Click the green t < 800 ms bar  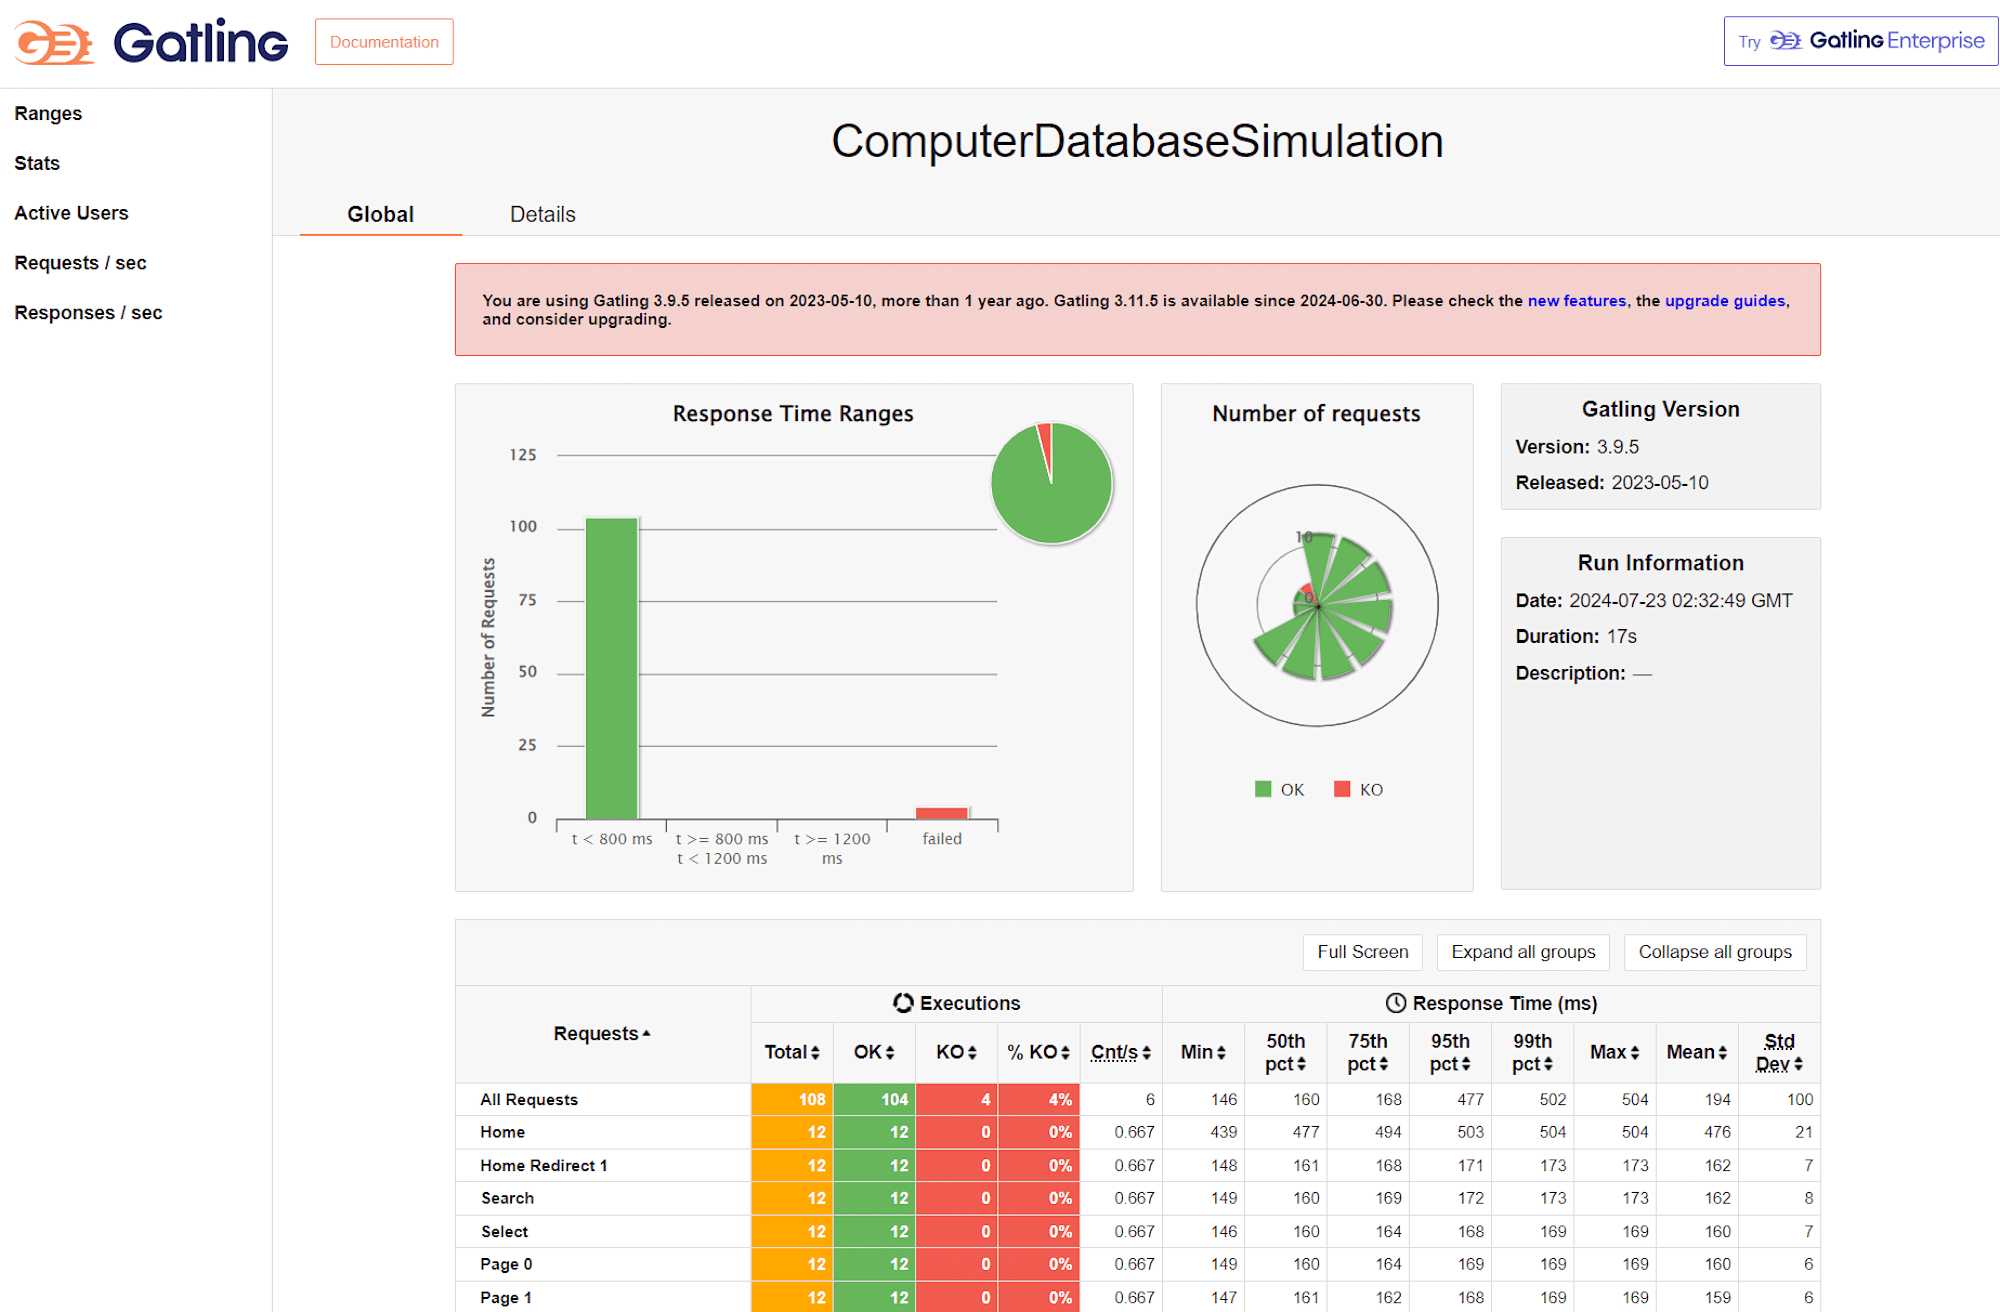[611, 668]
